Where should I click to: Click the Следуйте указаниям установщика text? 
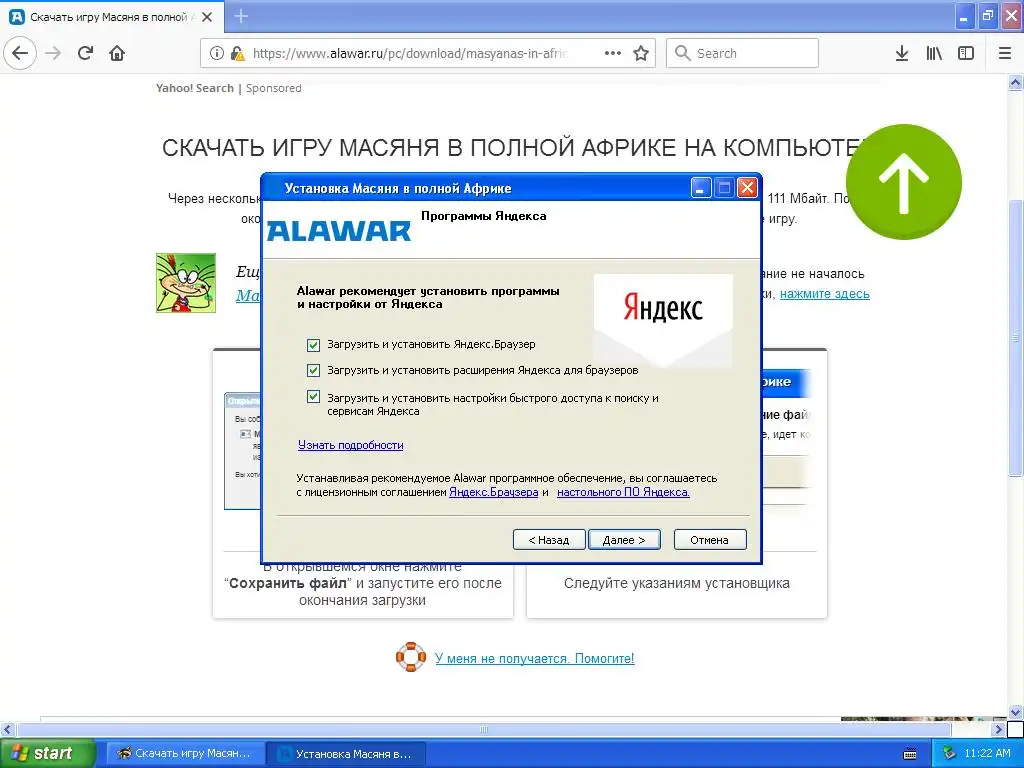point(677,583)
